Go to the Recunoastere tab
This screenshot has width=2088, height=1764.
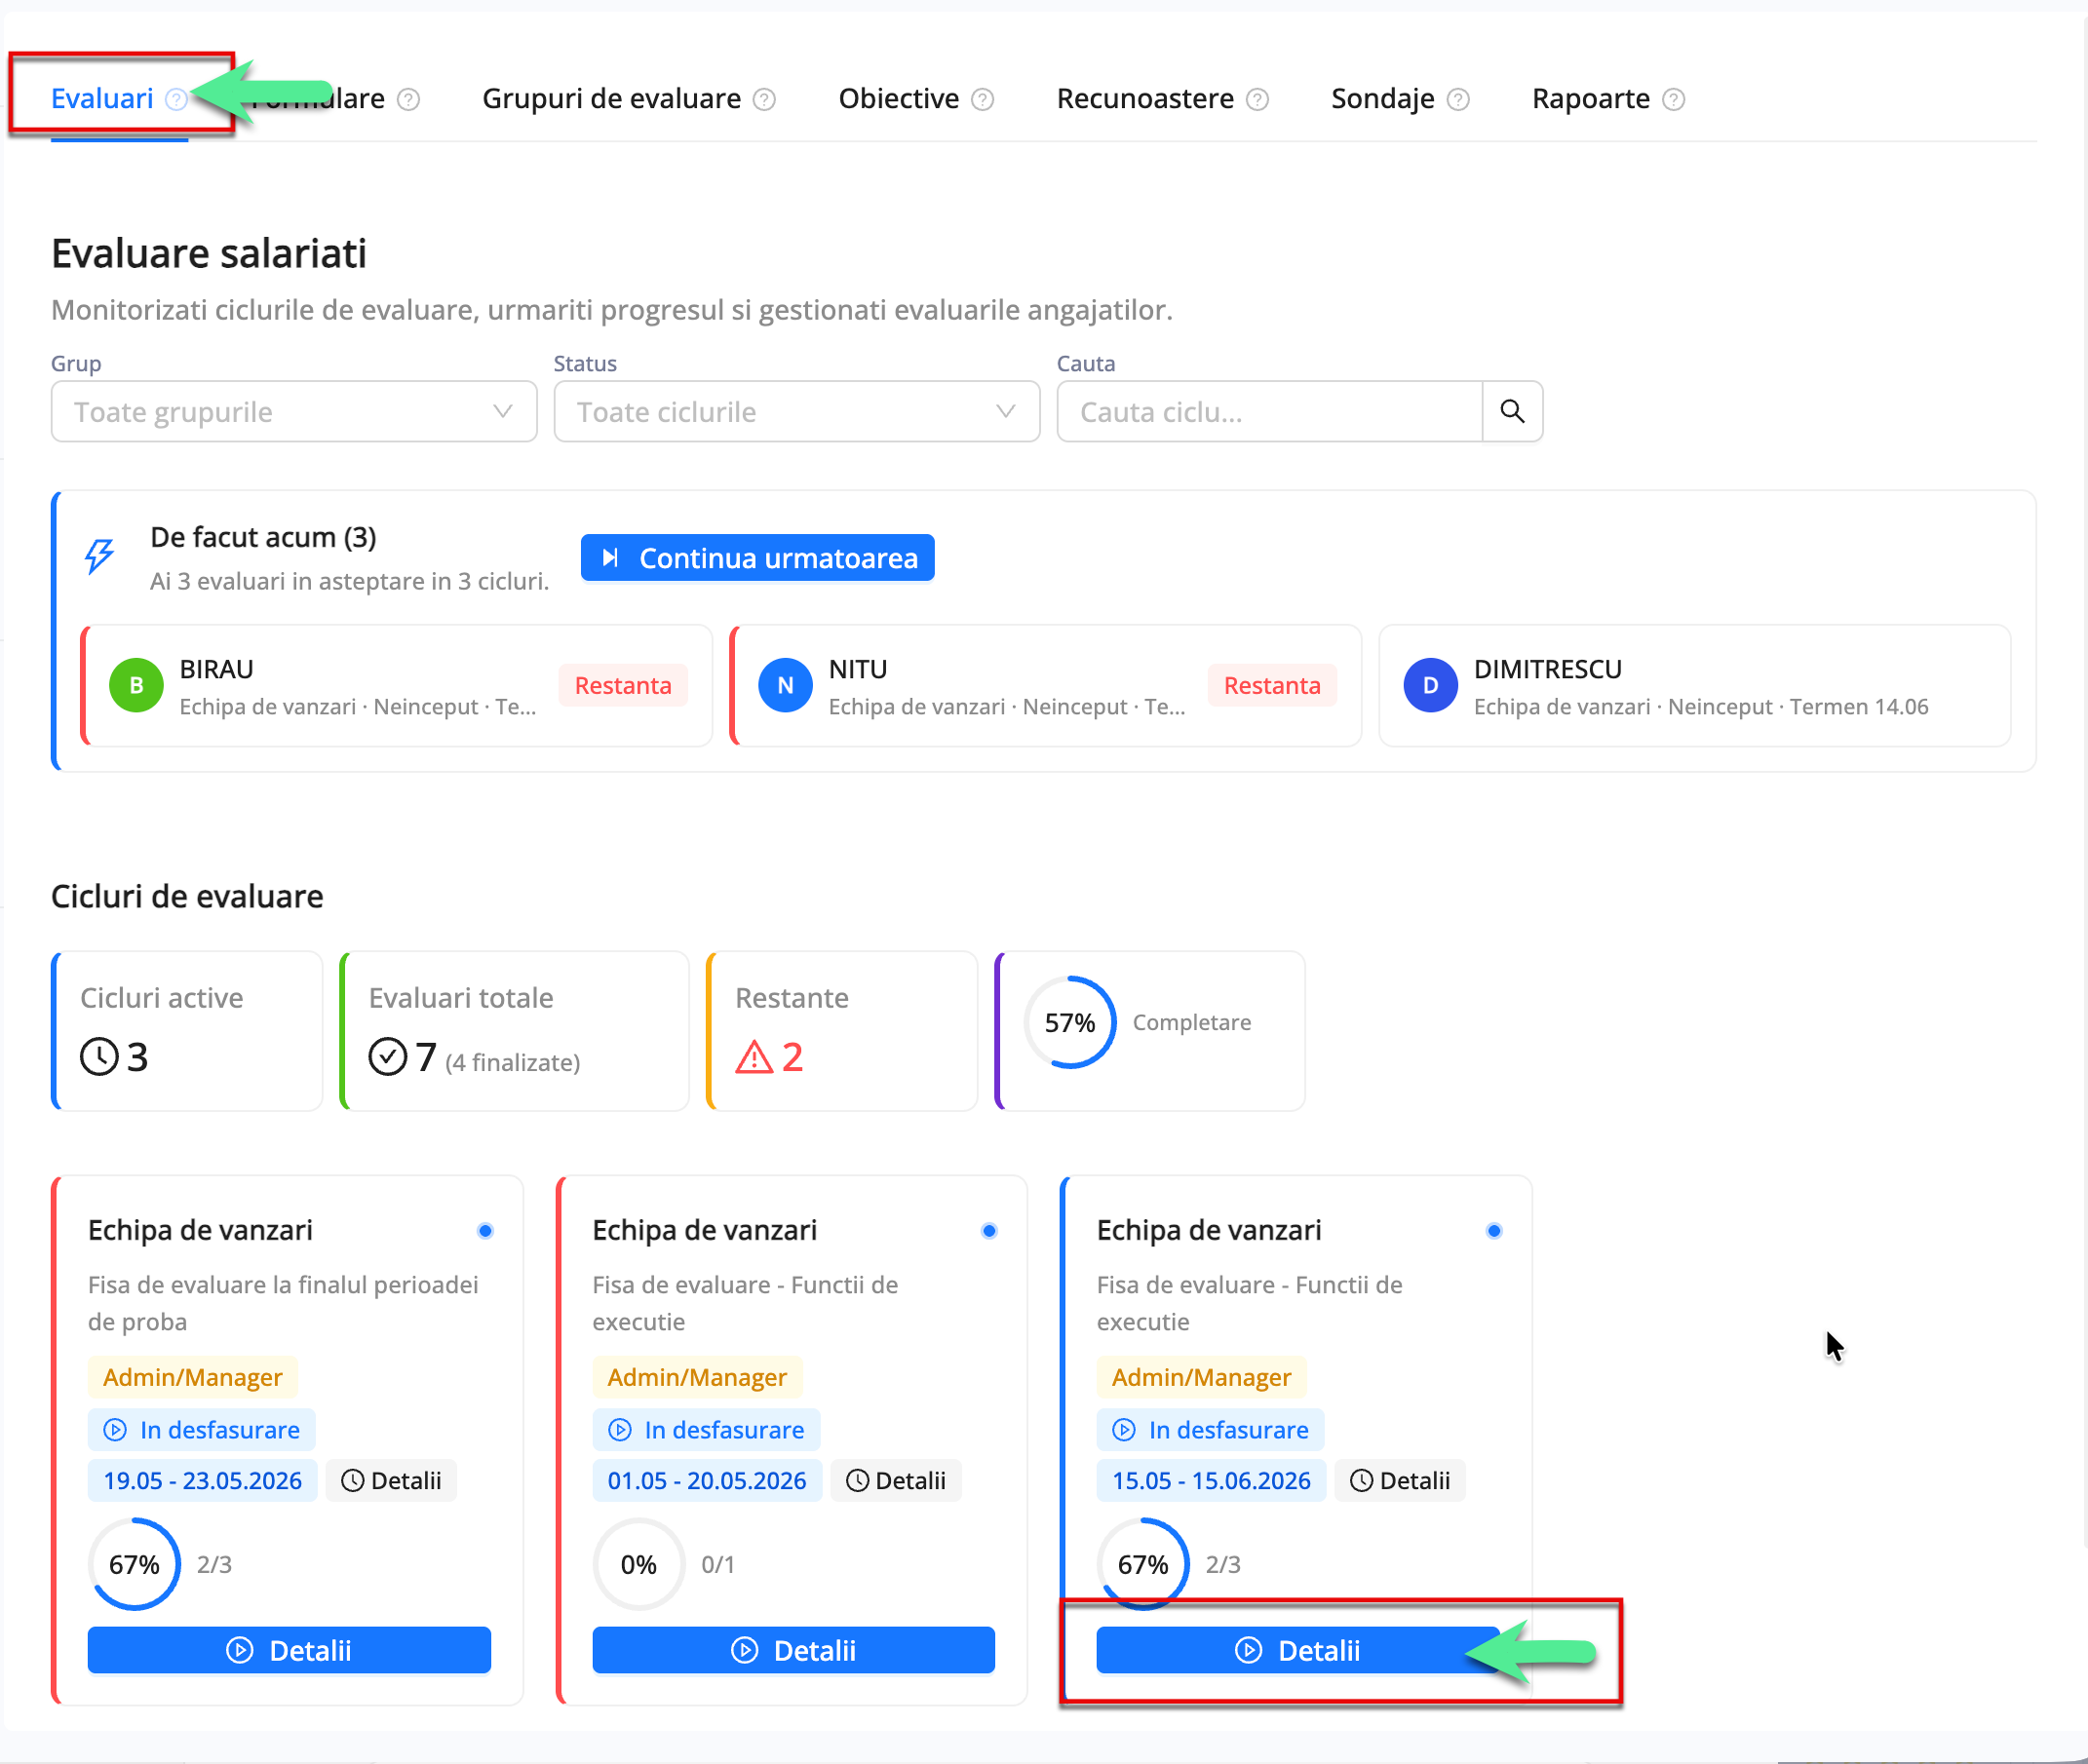point(1145,98)
